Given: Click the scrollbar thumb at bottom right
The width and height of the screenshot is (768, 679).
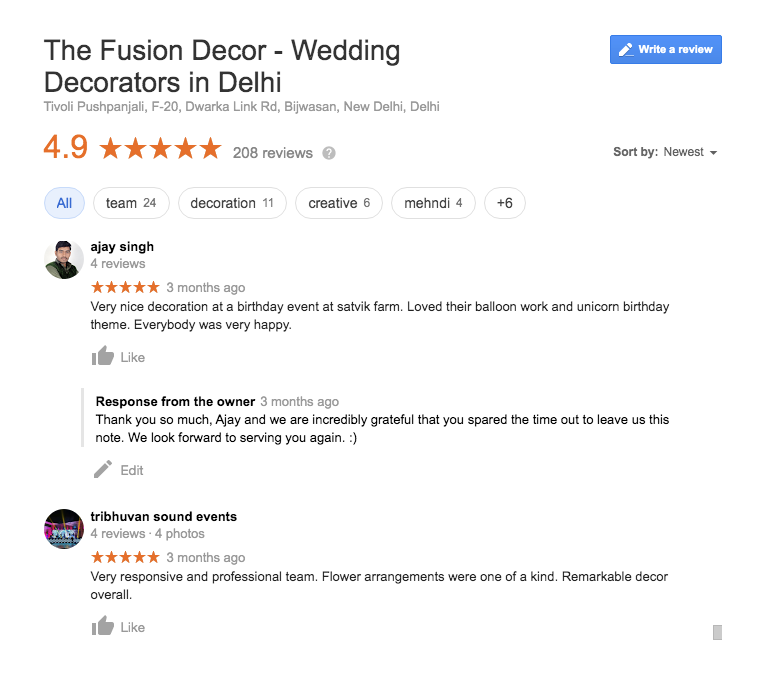Looking at the screenshot, I should (717, 632).
